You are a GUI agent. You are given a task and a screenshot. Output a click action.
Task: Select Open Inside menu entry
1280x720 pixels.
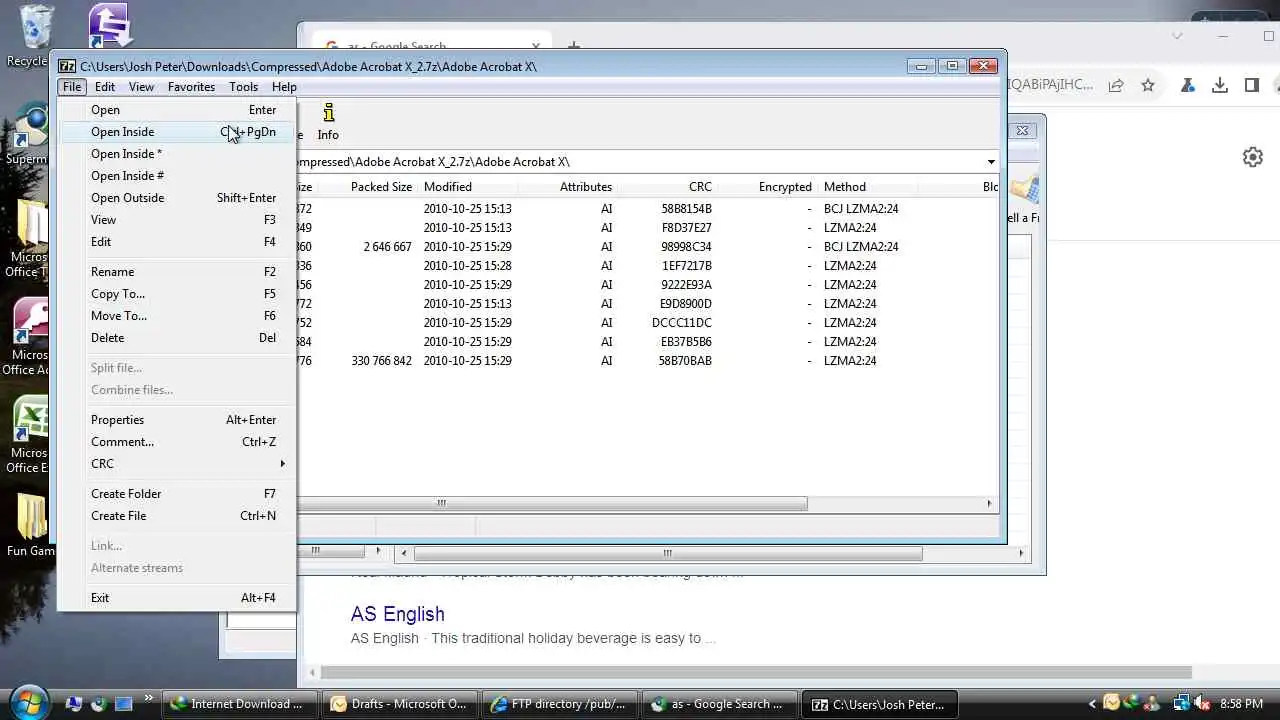(x=177, y=132)
